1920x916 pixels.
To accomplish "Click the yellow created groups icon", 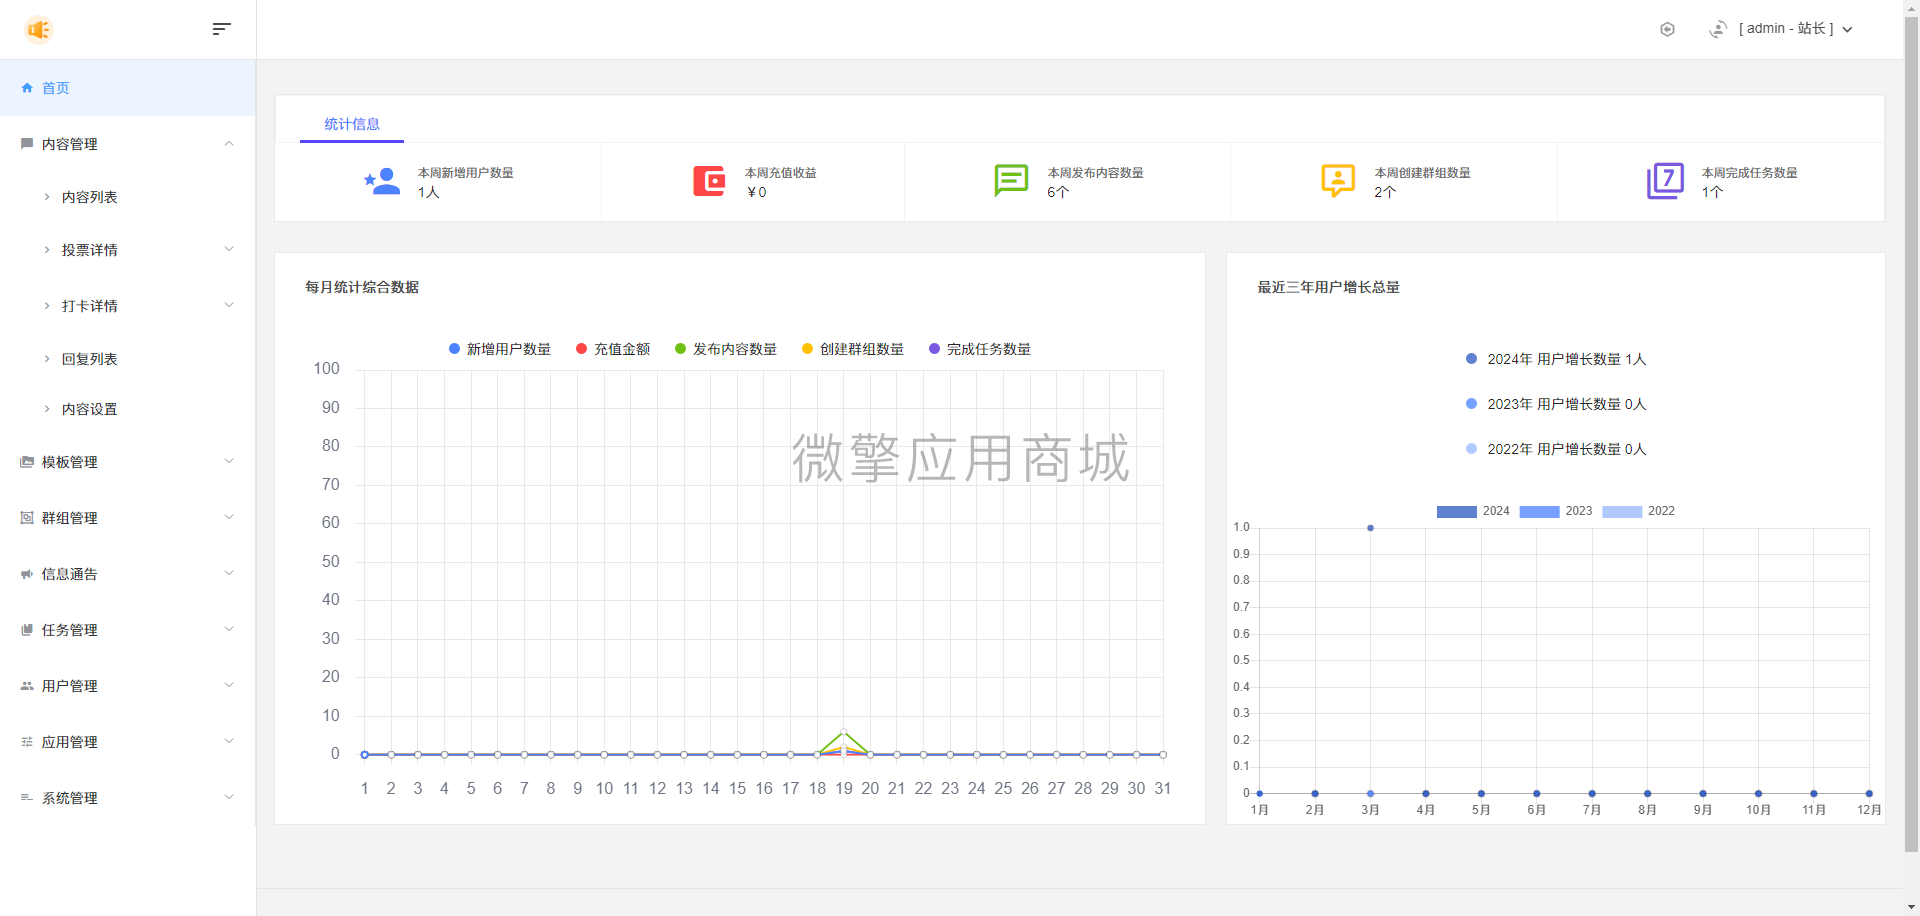I will point(1338,181).
